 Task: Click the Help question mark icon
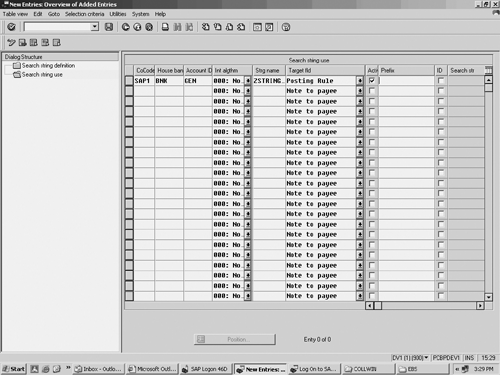[x=286, y=27]
